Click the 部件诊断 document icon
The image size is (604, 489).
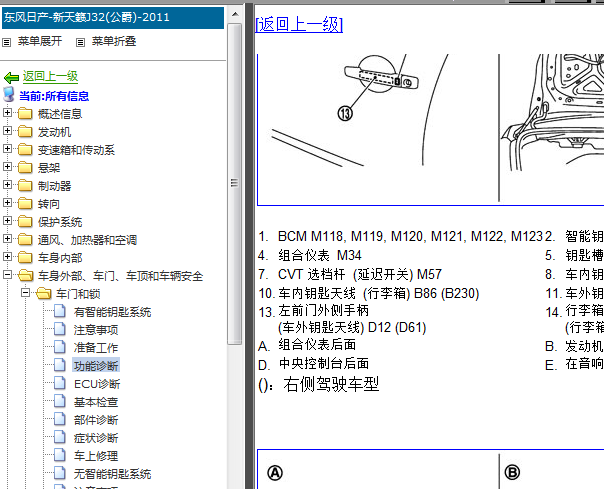coord(60,418)
